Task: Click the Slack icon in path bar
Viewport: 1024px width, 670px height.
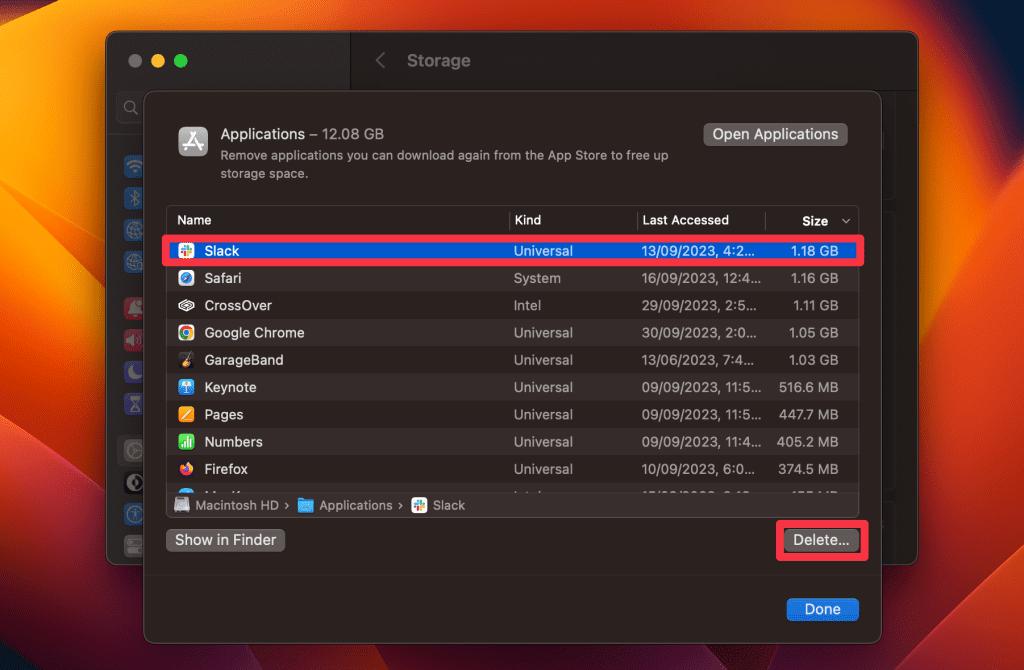Action: pyautogui.click(x=419, y=505)
